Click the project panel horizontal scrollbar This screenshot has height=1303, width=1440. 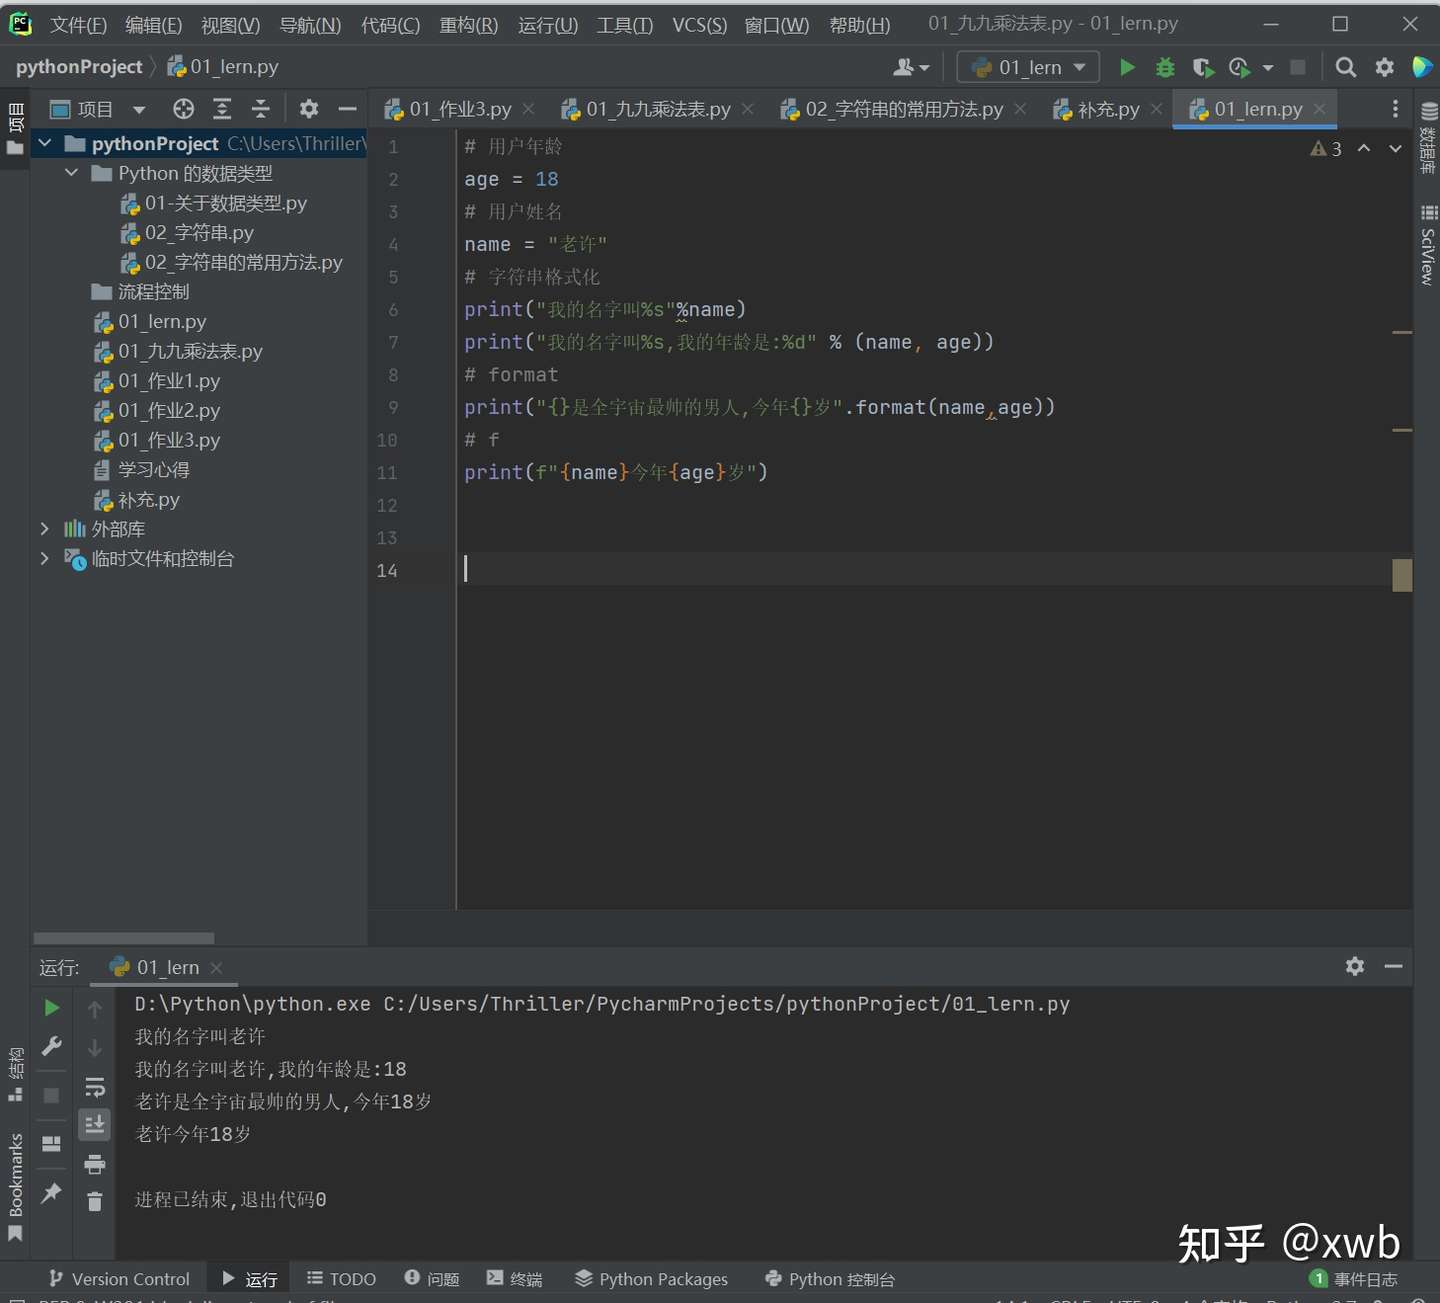pos(124,938)
